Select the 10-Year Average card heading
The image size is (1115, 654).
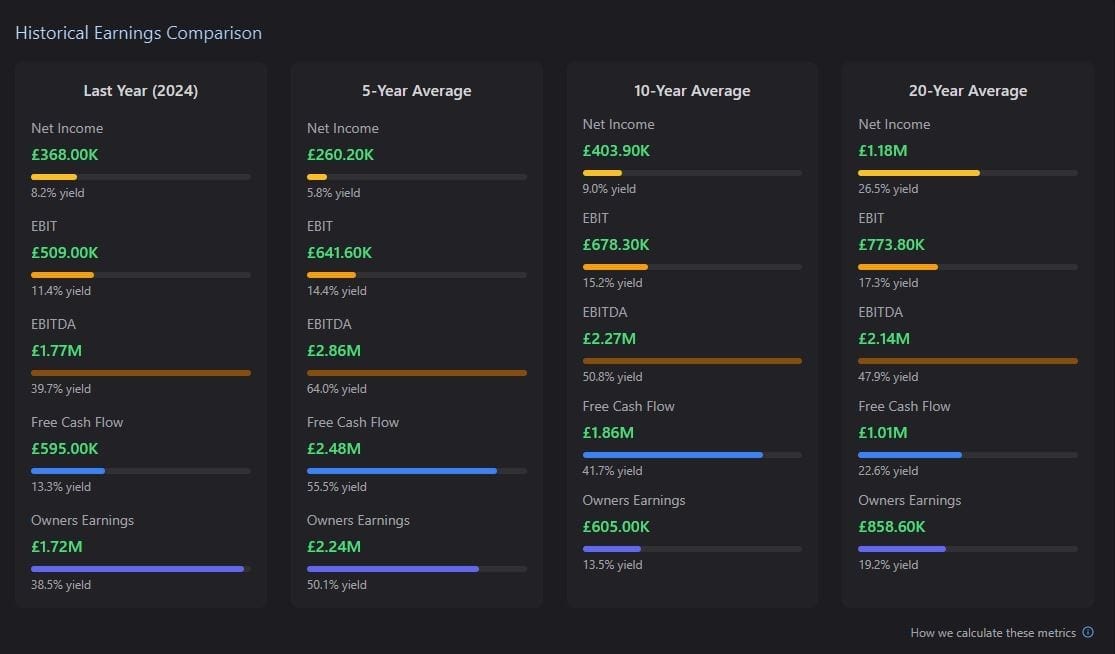tap(692, 91)
